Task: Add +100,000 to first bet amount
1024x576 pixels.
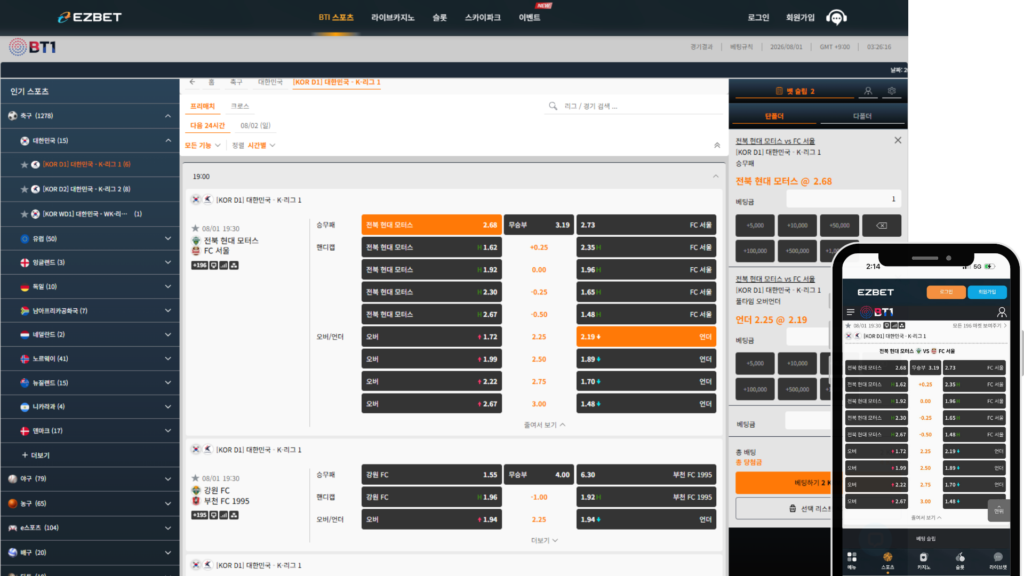Action: tap(755, 251)
